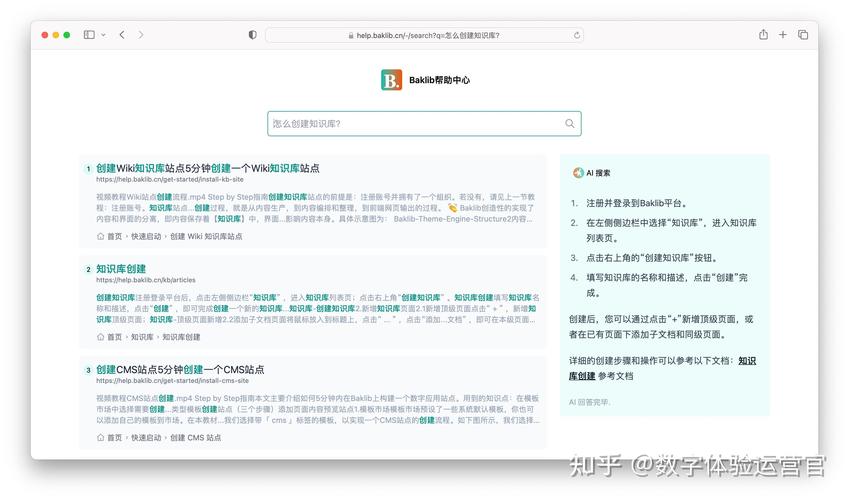849x500 pixels.
Task: Select 创建 Wiki 知识库站点 breadcrumb
Action: (x=206, y=236)
